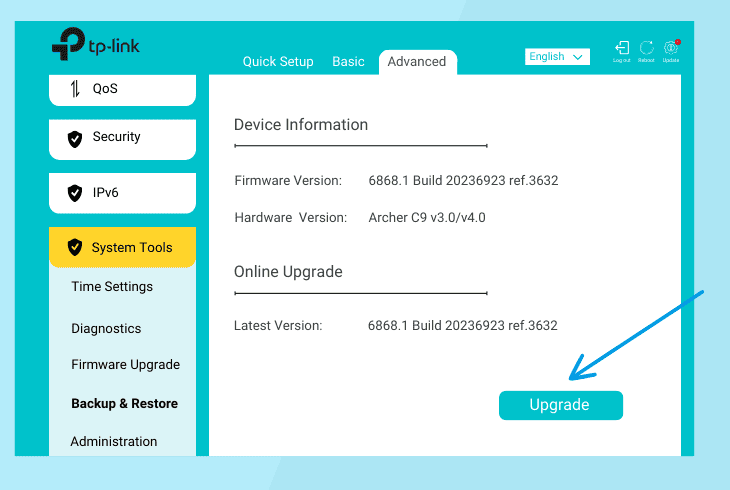This screenshot has width=730, height=490.
Task: Open Backup & Restore page
Action: 124,403
